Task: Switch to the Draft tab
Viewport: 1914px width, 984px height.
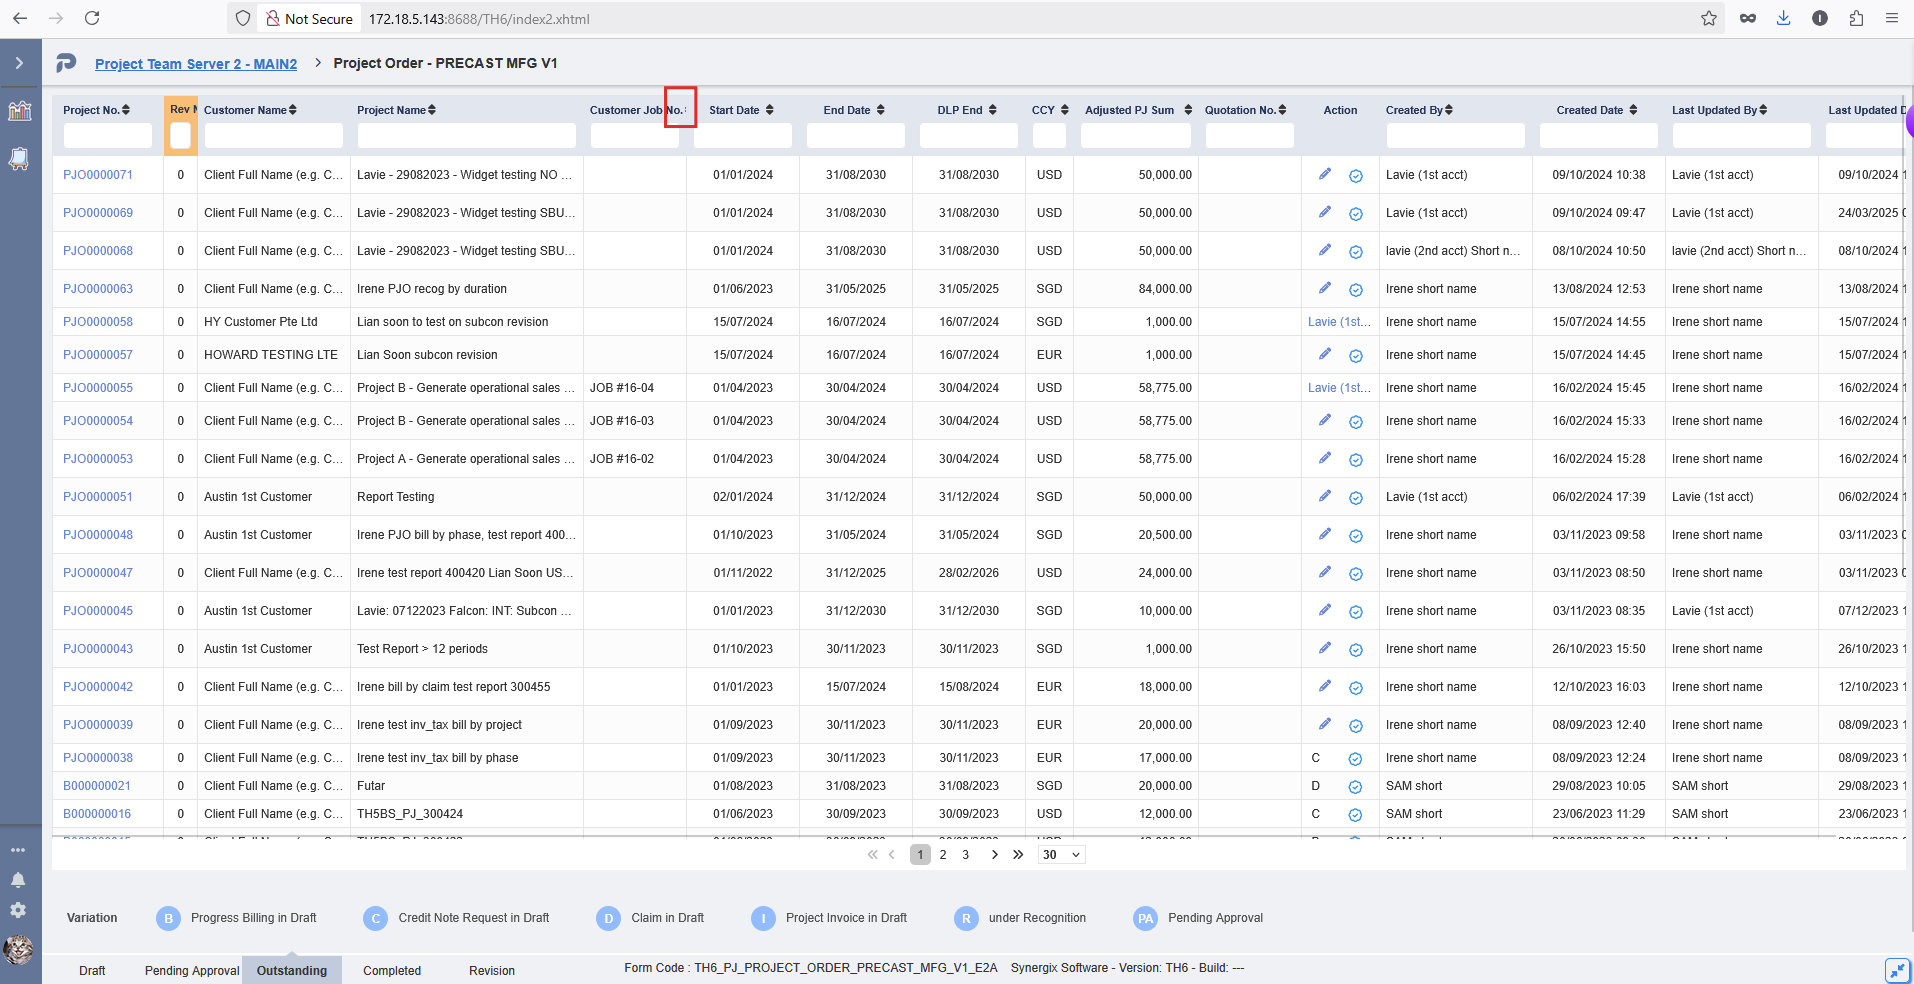Action: click(92, 970)
